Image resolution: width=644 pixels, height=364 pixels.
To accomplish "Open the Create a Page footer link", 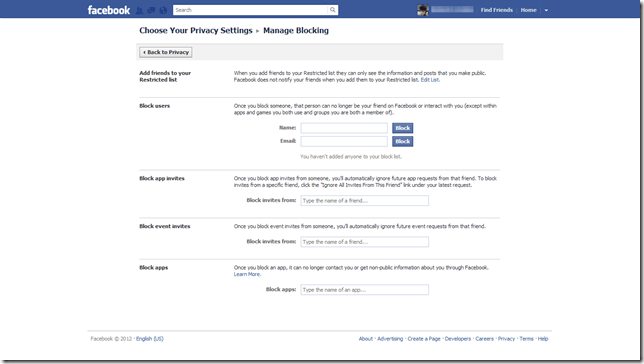I will 424,339.
